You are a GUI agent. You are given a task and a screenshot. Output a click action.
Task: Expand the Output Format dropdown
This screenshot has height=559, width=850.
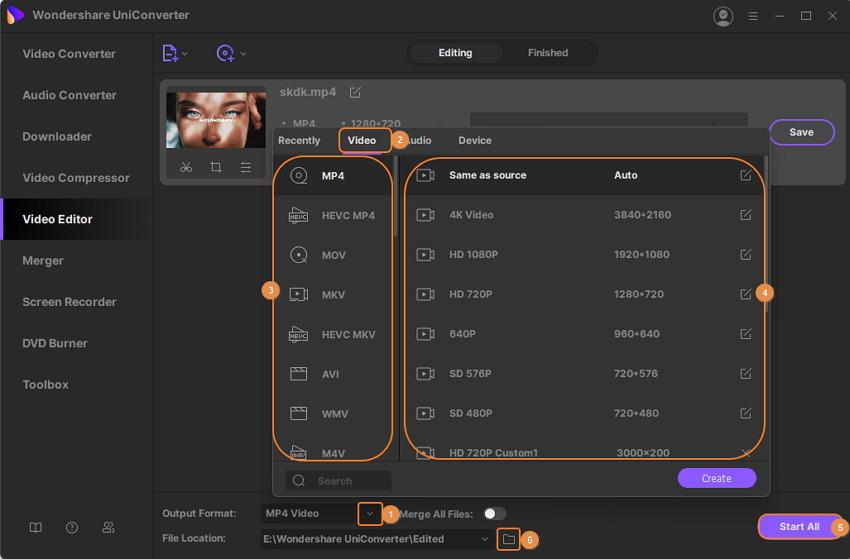pyautogui.click(x=370, y=513)
